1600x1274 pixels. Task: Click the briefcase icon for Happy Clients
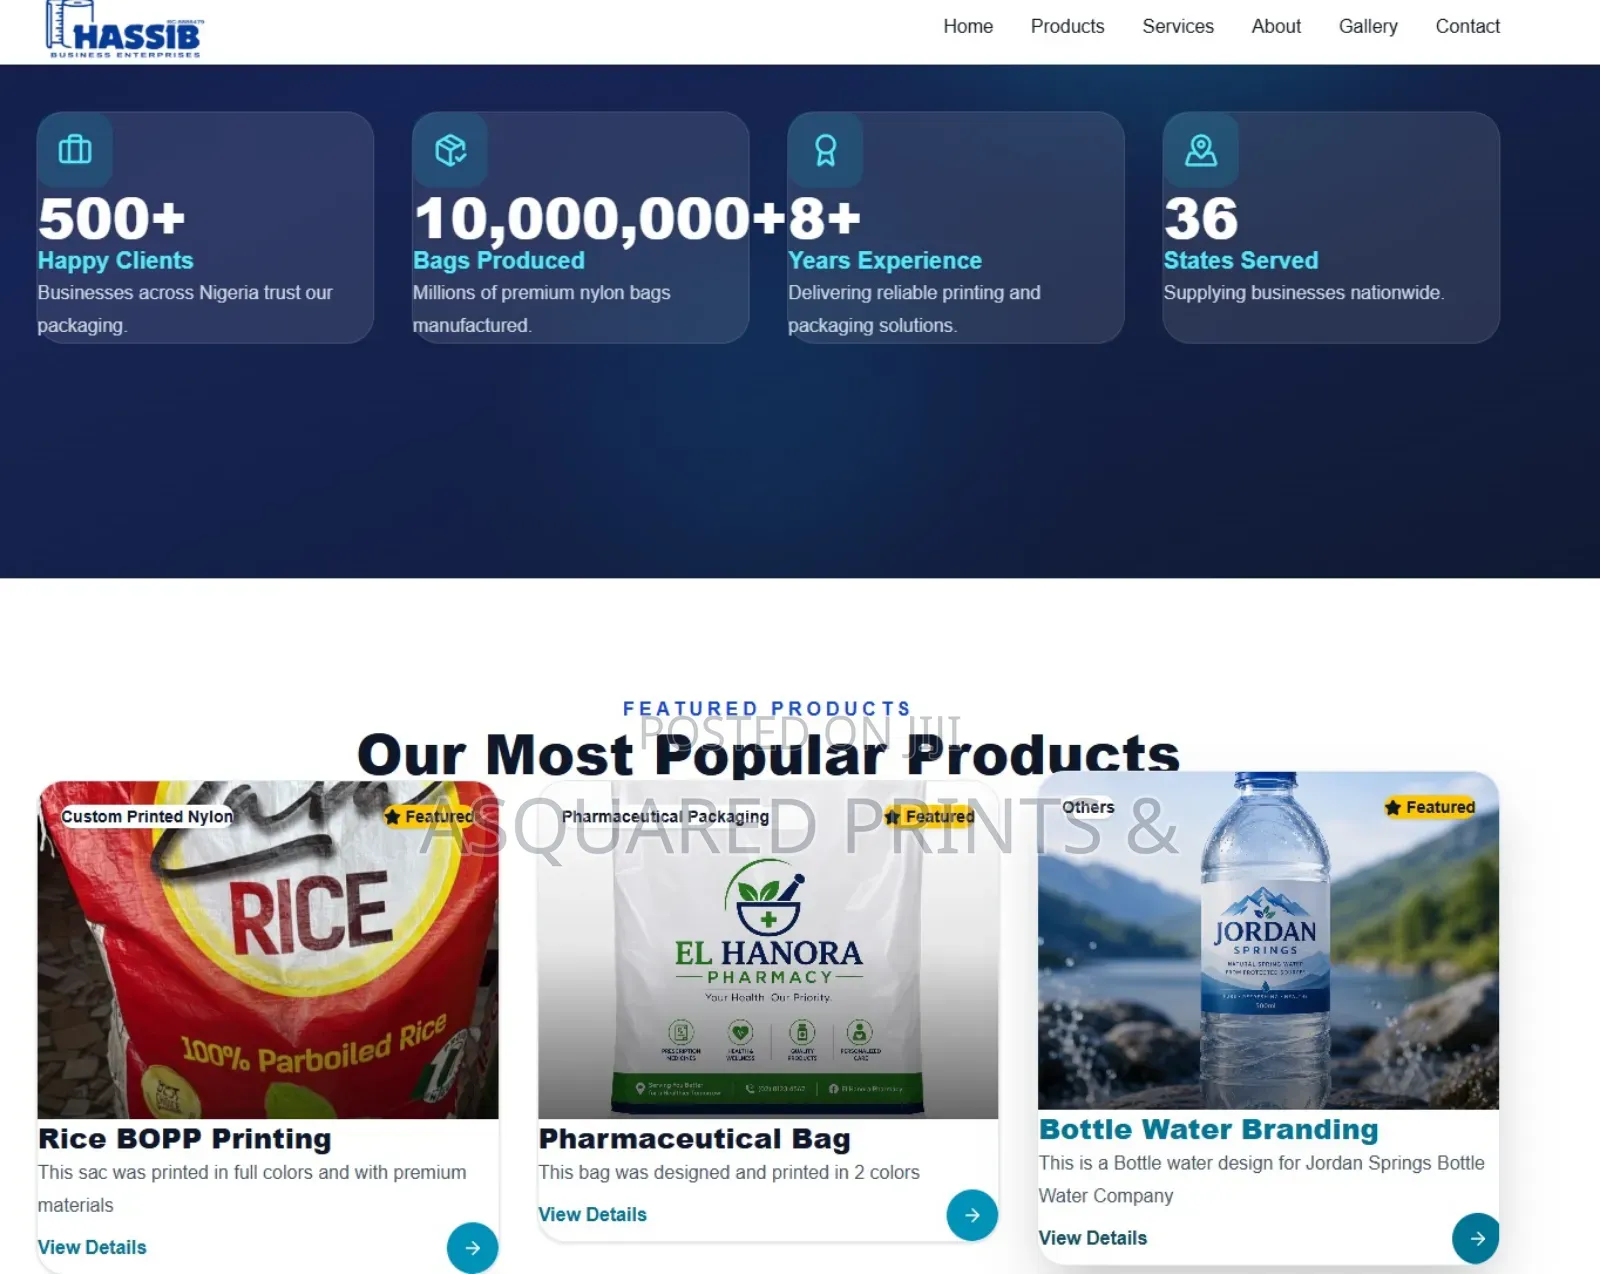pyautogui.click(x=75, y=150)
